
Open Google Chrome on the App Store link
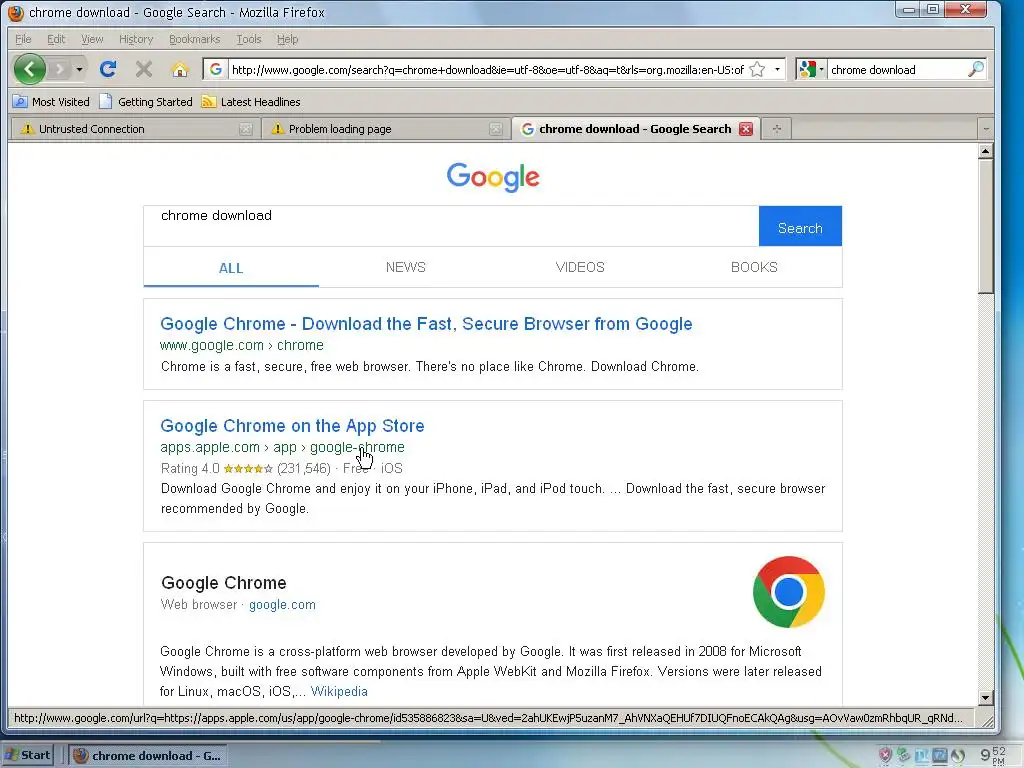pyautogui.click(x=293, y=426)
